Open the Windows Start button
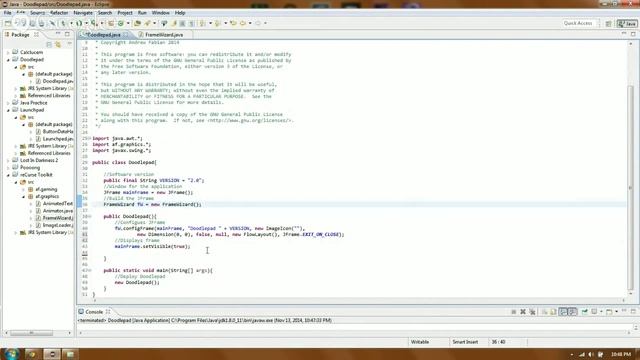This screenshot has width=640, height=360. pyautogui.click(x=11, y=353)
